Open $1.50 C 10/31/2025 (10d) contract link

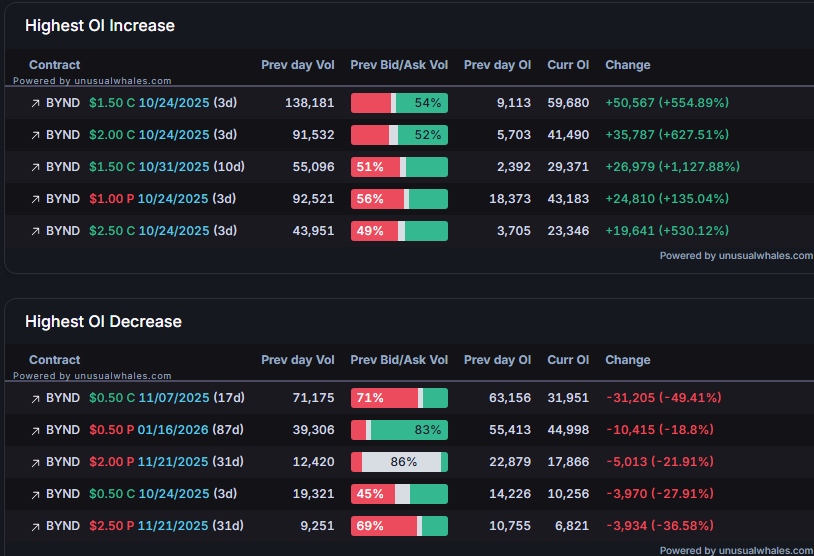[167, 167]
